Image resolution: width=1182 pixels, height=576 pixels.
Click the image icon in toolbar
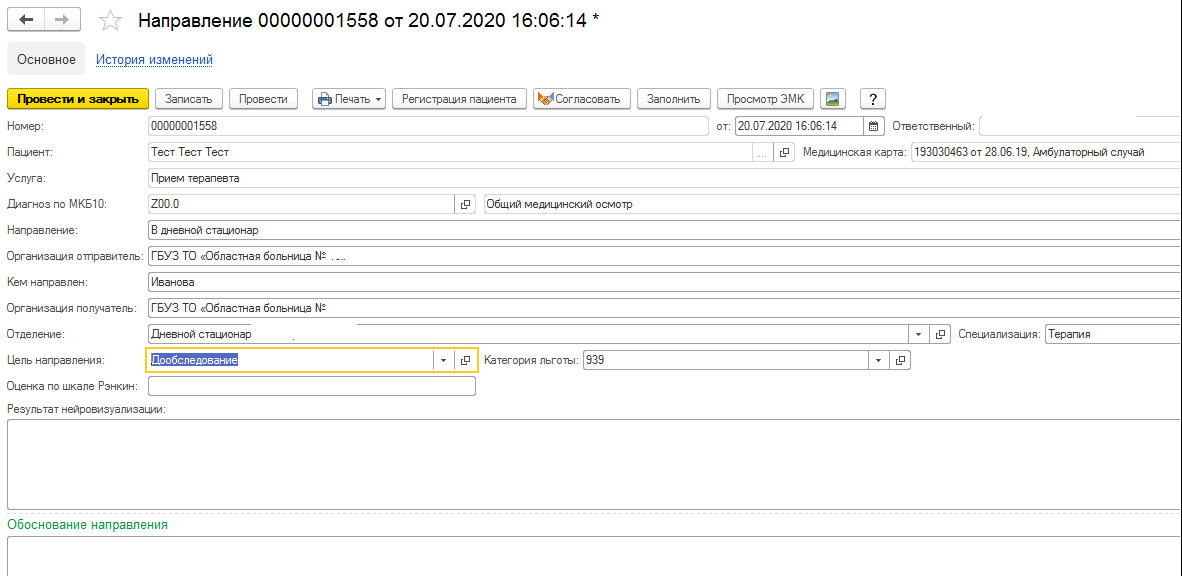pos(833,99)
